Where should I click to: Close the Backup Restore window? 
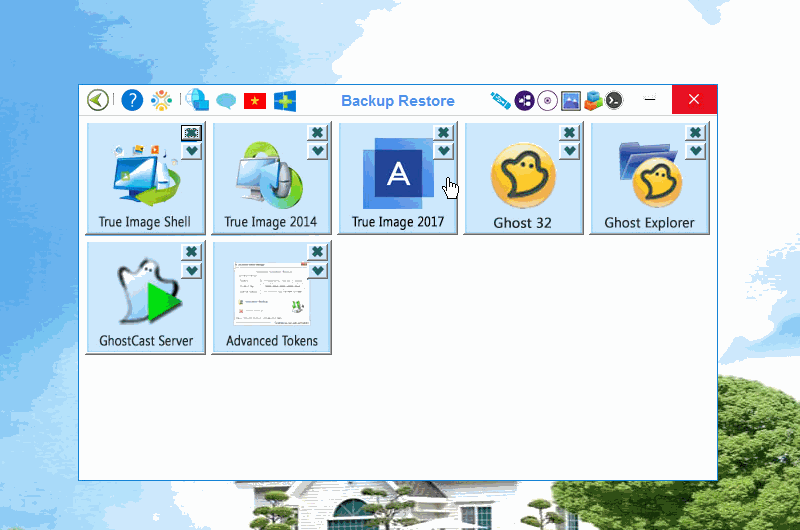694,99
